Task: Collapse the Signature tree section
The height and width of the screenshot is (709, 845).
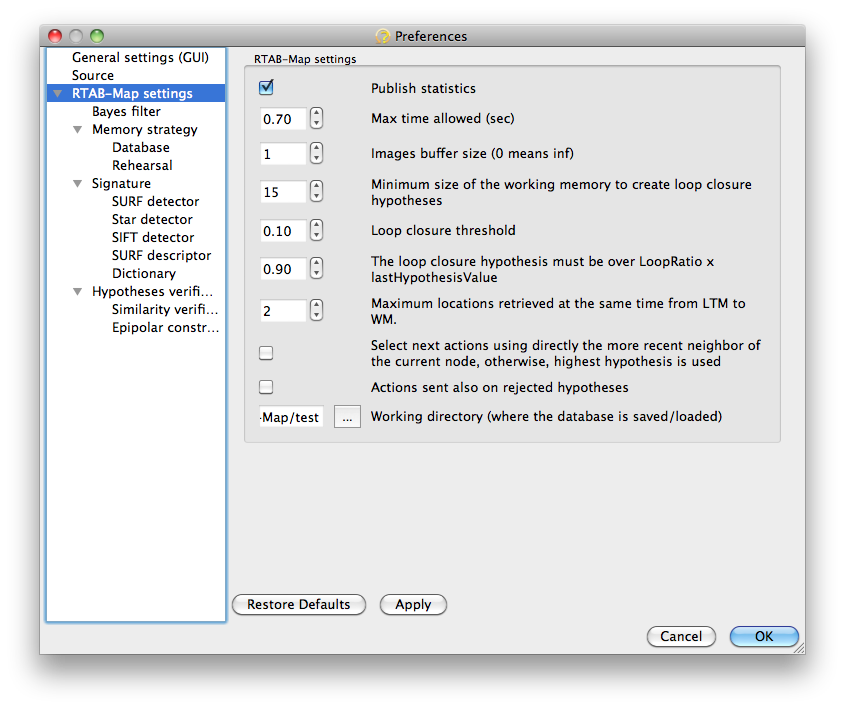Action: (x=78, y=183)
